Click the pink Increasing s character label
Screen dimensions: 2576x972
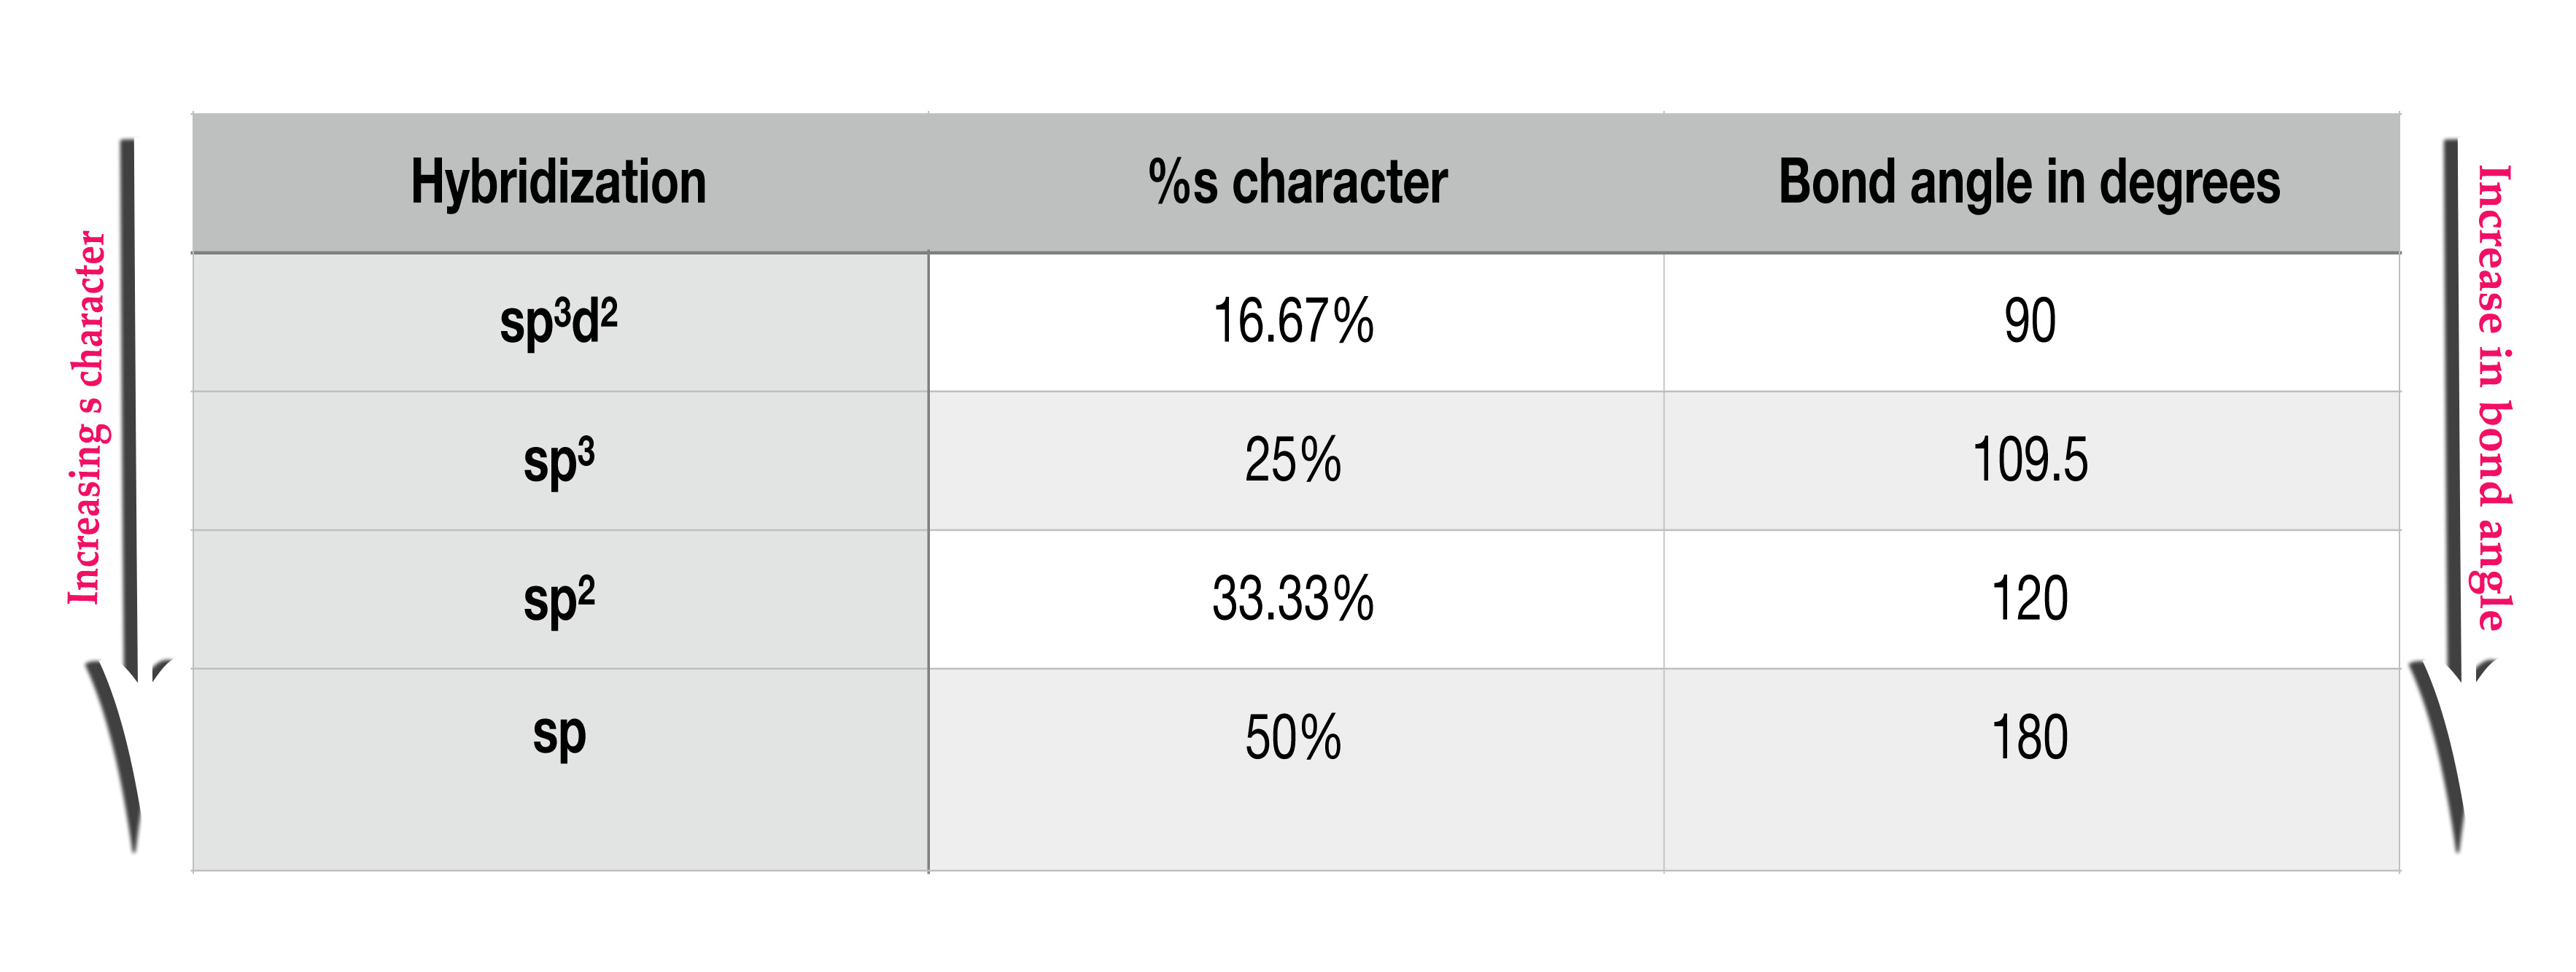[88, 418]
